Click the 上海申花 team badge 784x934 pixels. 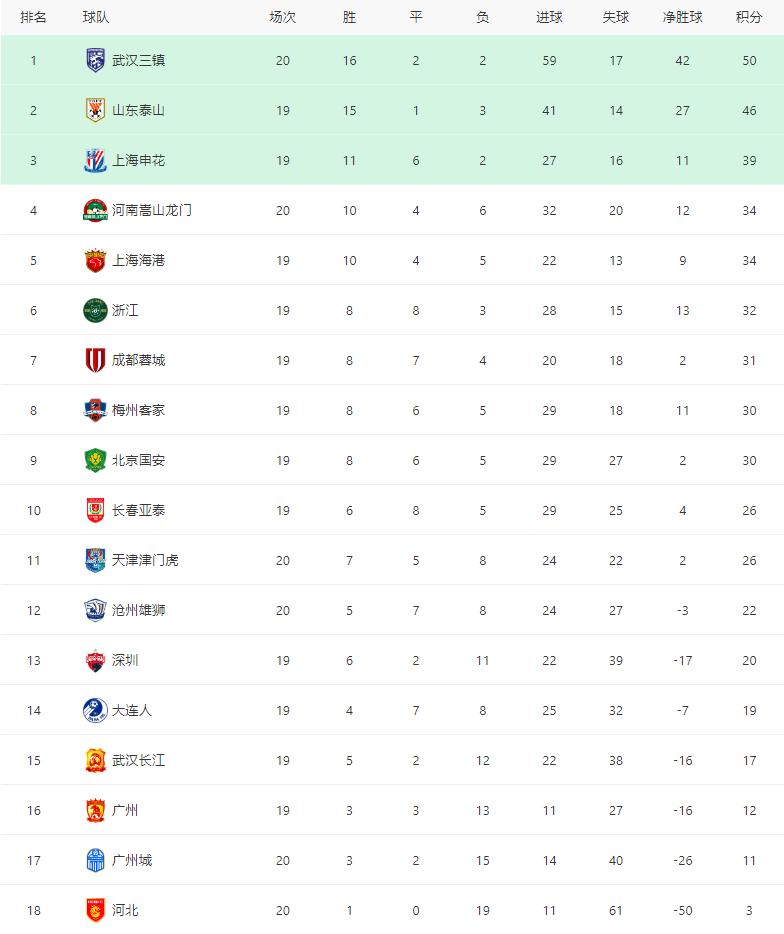click(x=95, y=160)
